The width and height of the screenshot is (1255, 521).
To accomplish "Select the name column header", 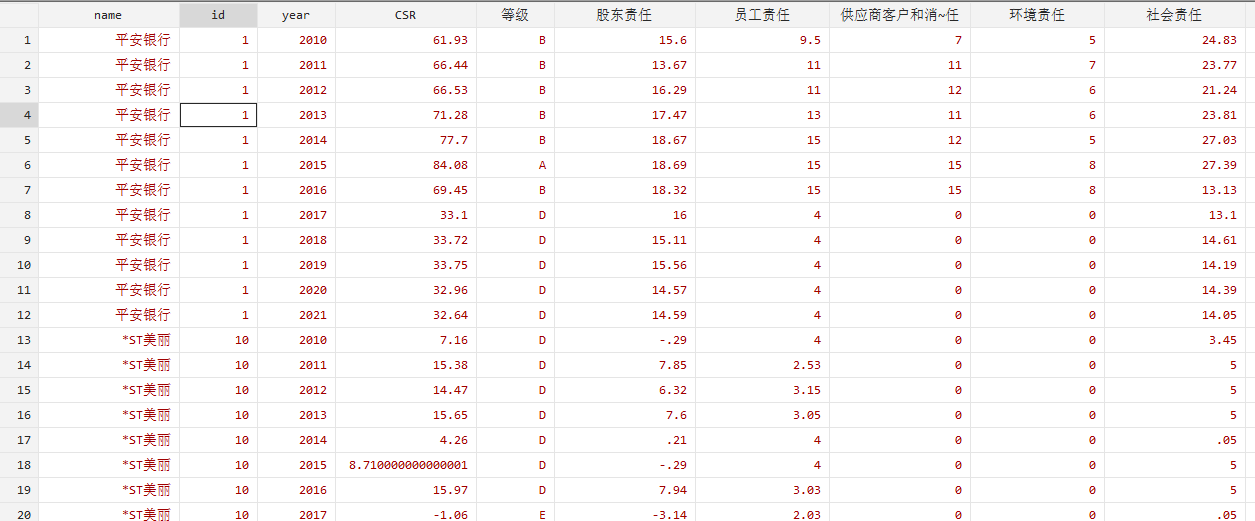I will [108, 15].
